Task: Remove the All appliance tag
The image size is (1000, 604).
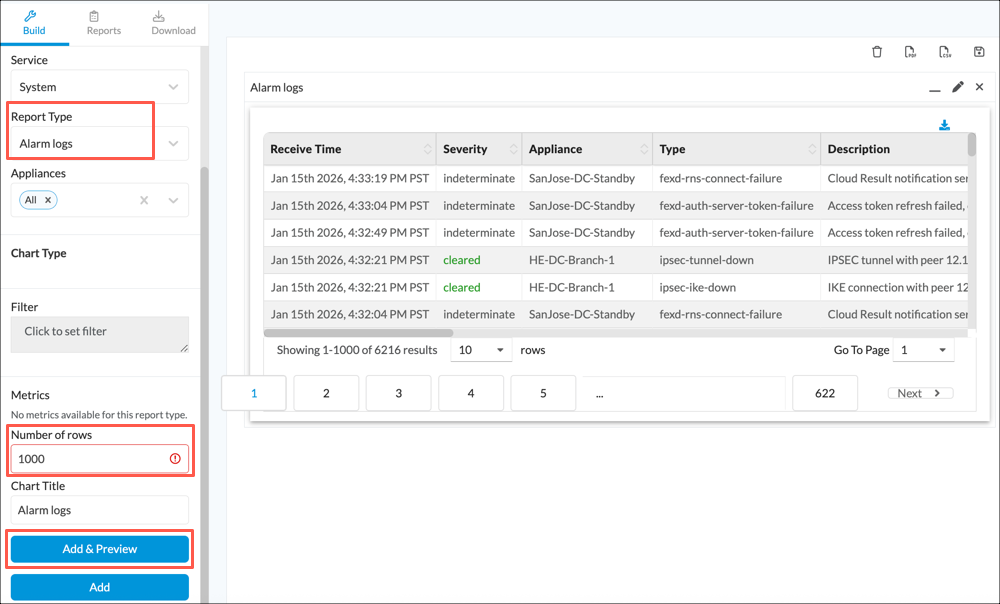Action: [48, 200]
